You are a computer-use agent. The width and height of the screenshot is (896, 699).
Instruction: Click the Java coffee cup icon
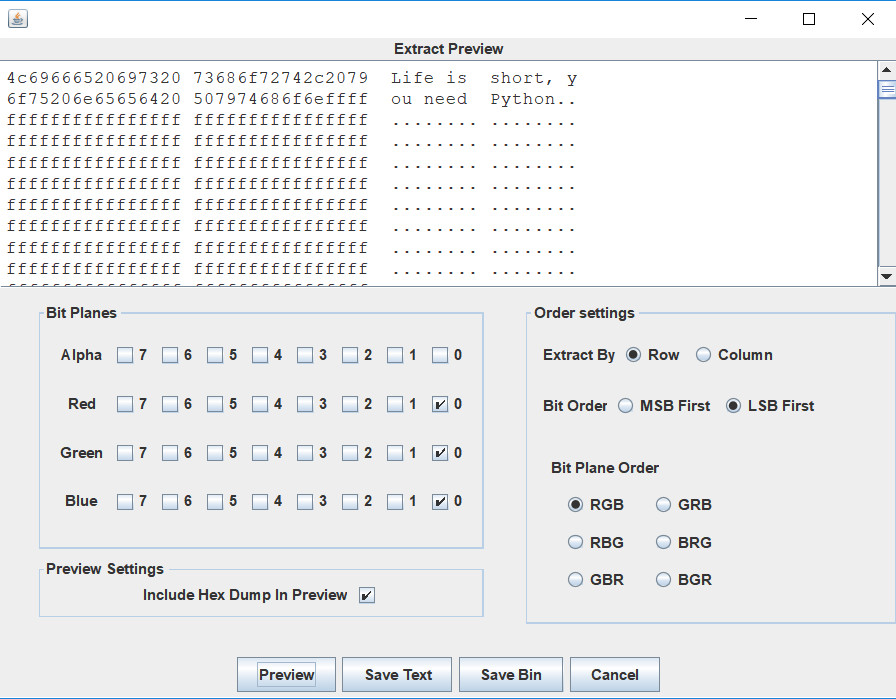pos(17,18)
